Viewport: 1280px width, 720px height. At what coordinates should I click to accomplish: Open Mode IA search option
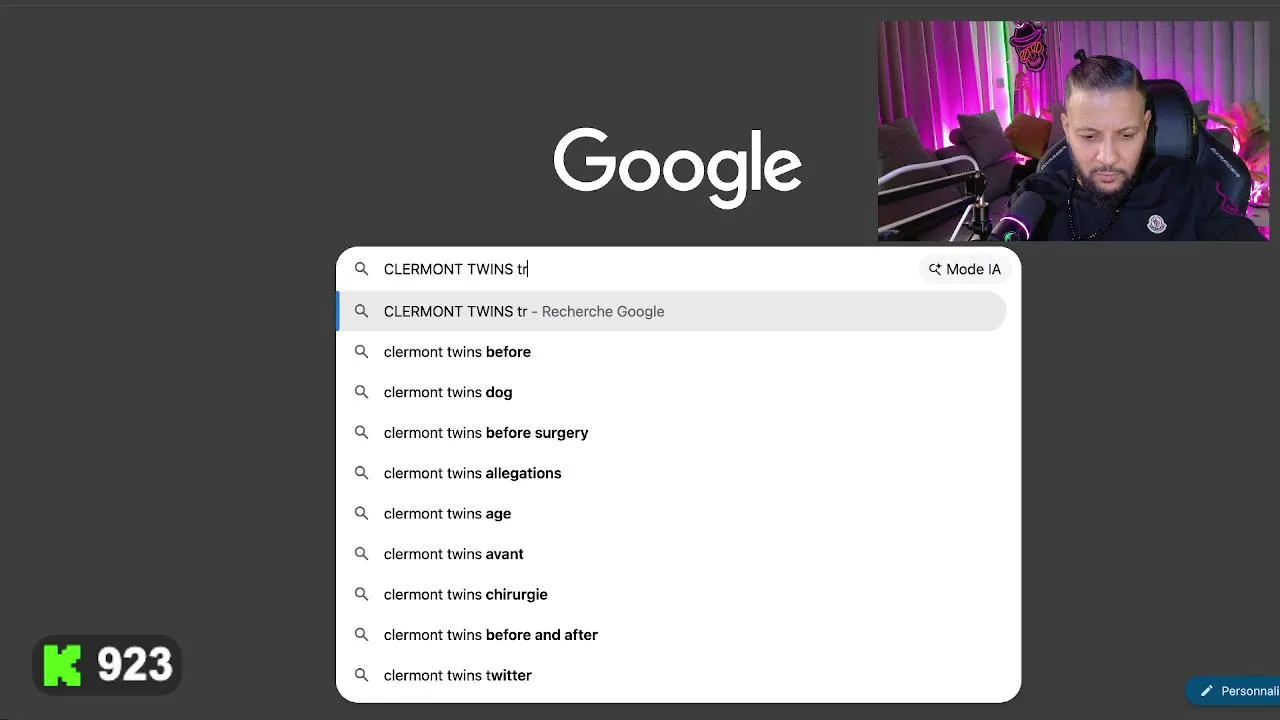coord(964,269)
